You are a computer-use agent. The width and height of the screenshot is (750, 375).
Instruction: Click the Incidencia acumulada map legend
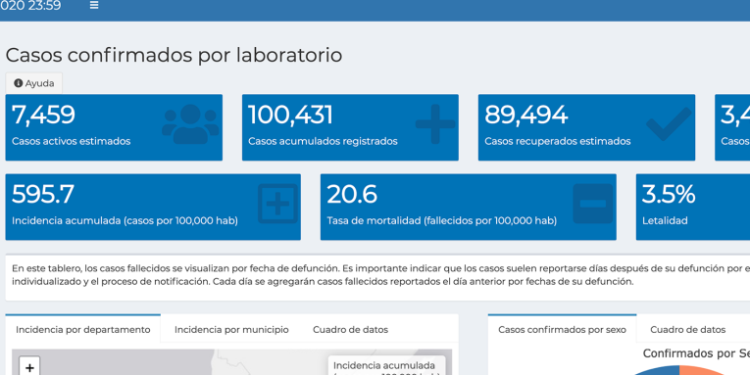[386, 366]
